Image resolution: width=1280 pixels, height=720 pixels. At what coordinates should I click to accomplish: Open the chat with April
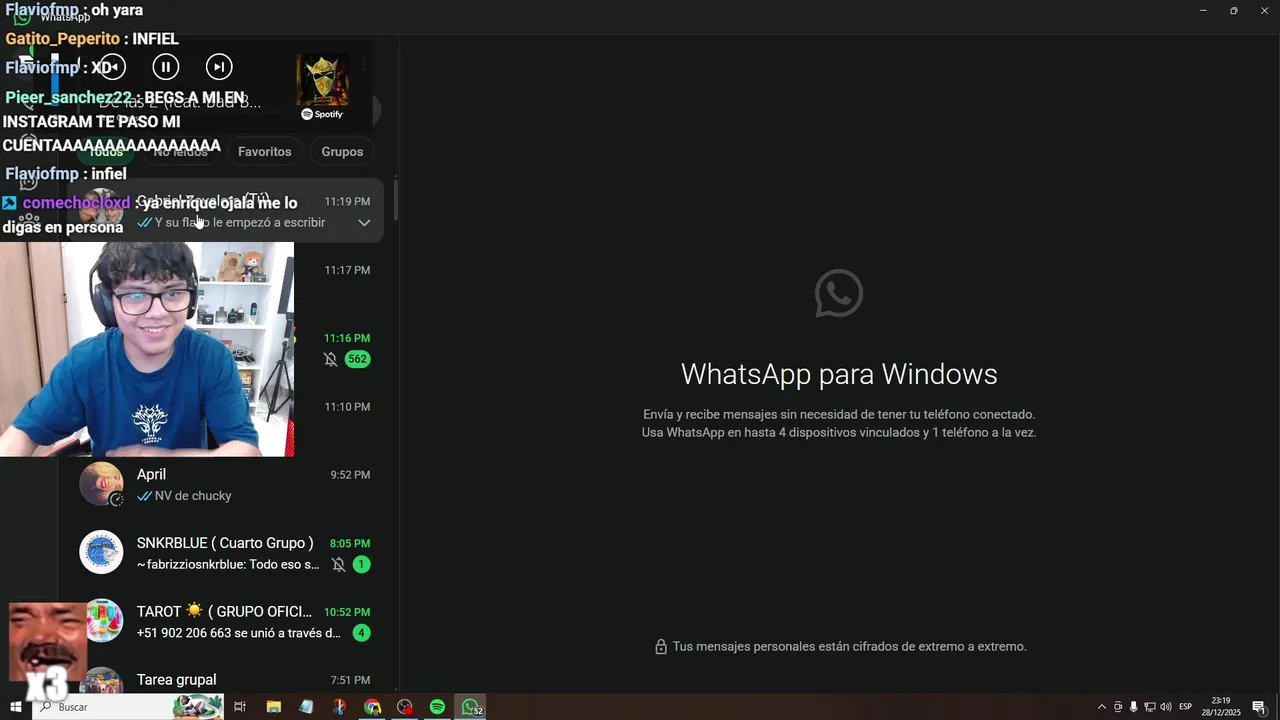[225, 485]
